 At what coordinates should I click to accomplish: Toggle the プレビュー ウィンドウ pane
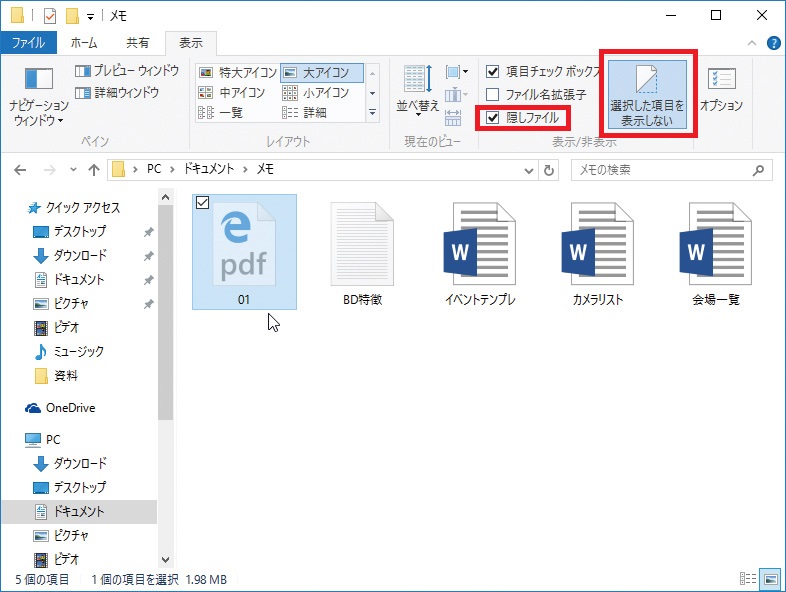[x=127, y=71]
